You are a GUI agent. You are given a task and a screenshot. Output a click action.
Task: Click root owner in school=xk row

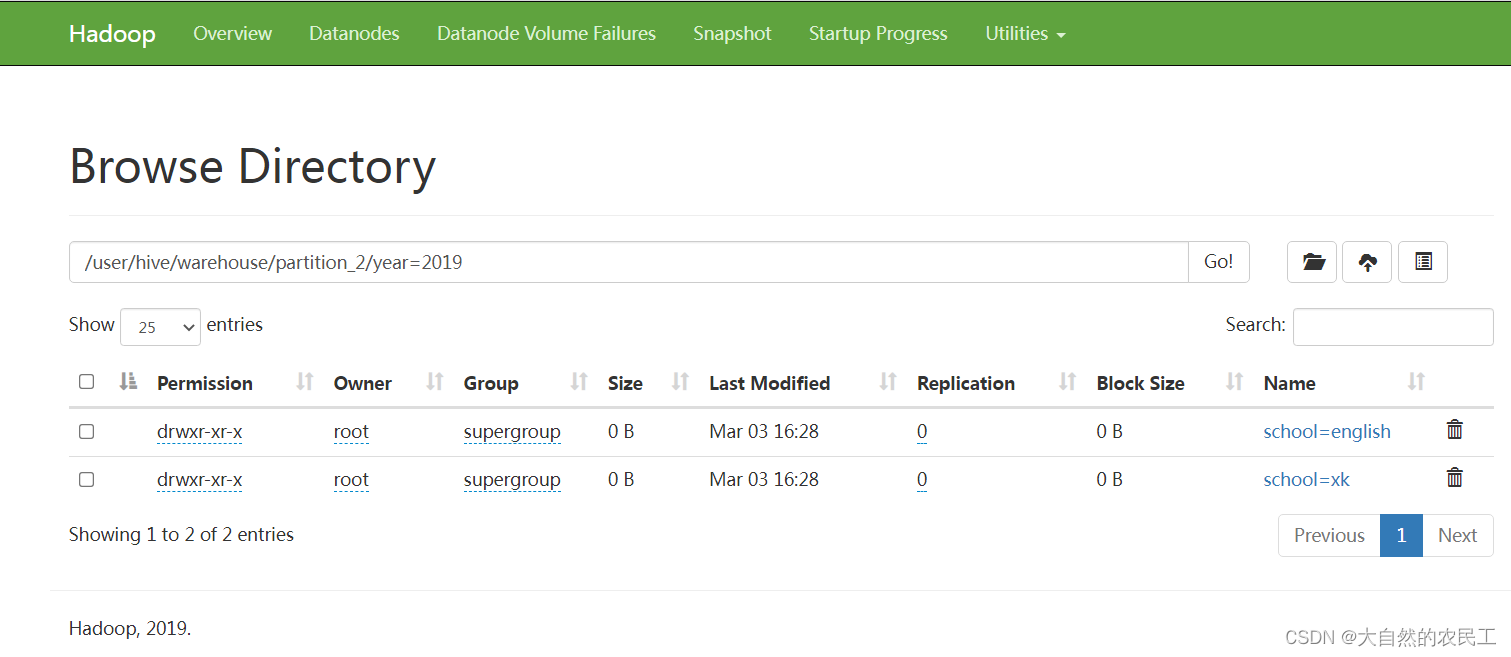point(351,479)
